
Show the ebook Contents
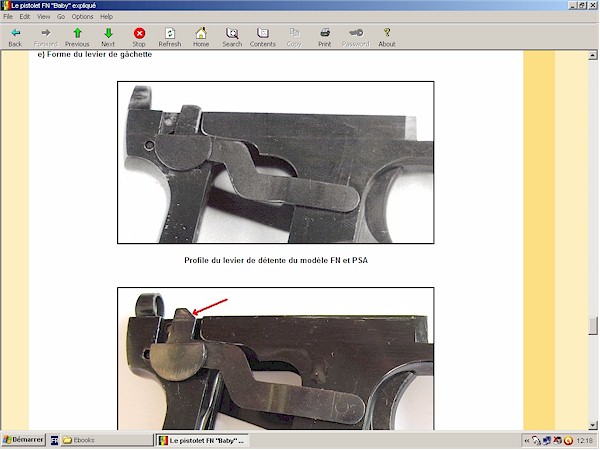tap(263, 37)
